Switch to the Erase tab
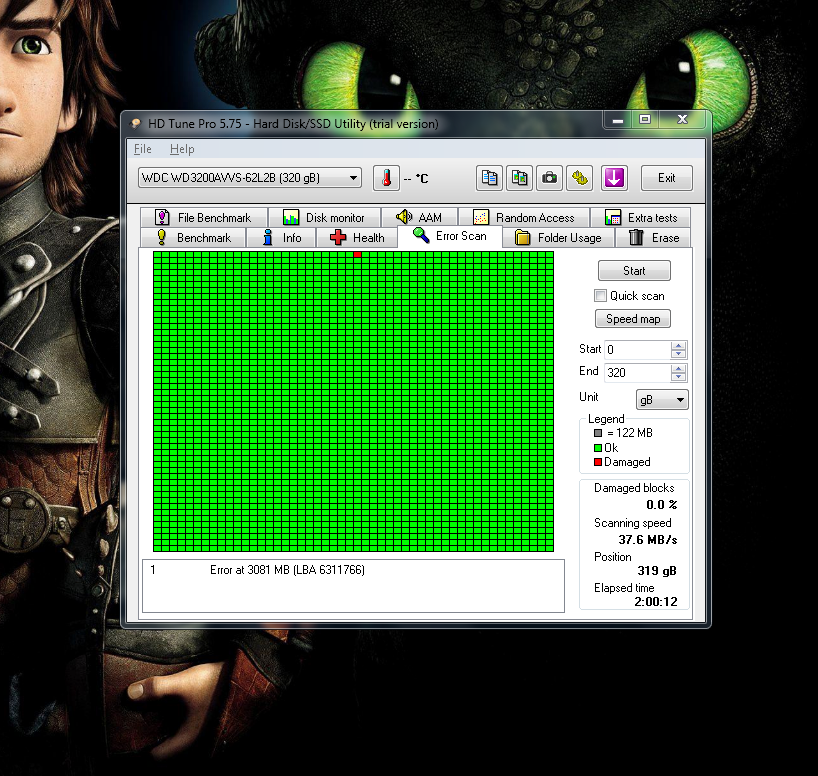This screenshot has width=818, height=776. pyautogui.click(x=653, y=237)
